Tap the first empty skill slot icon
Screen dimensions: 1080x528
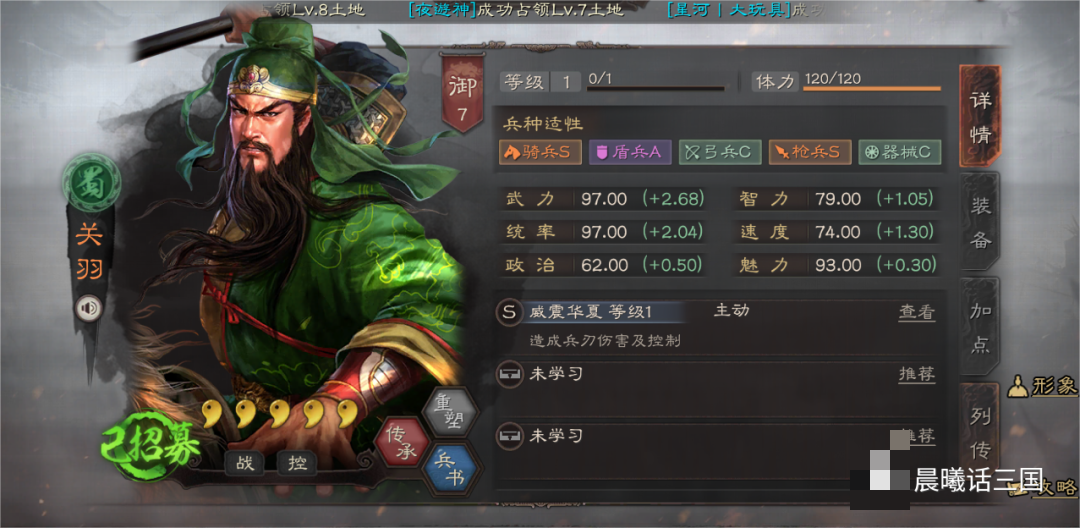[x=509, y=374]
